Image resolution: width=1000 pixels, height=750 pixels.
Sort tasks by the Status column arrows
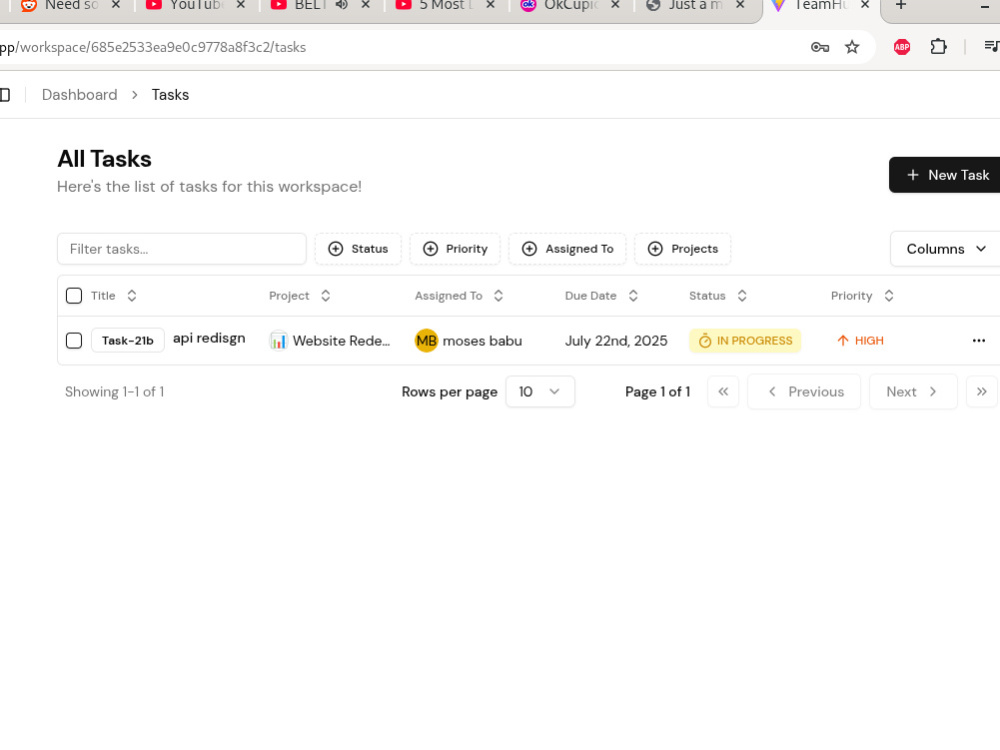click(x=742, y=296)
